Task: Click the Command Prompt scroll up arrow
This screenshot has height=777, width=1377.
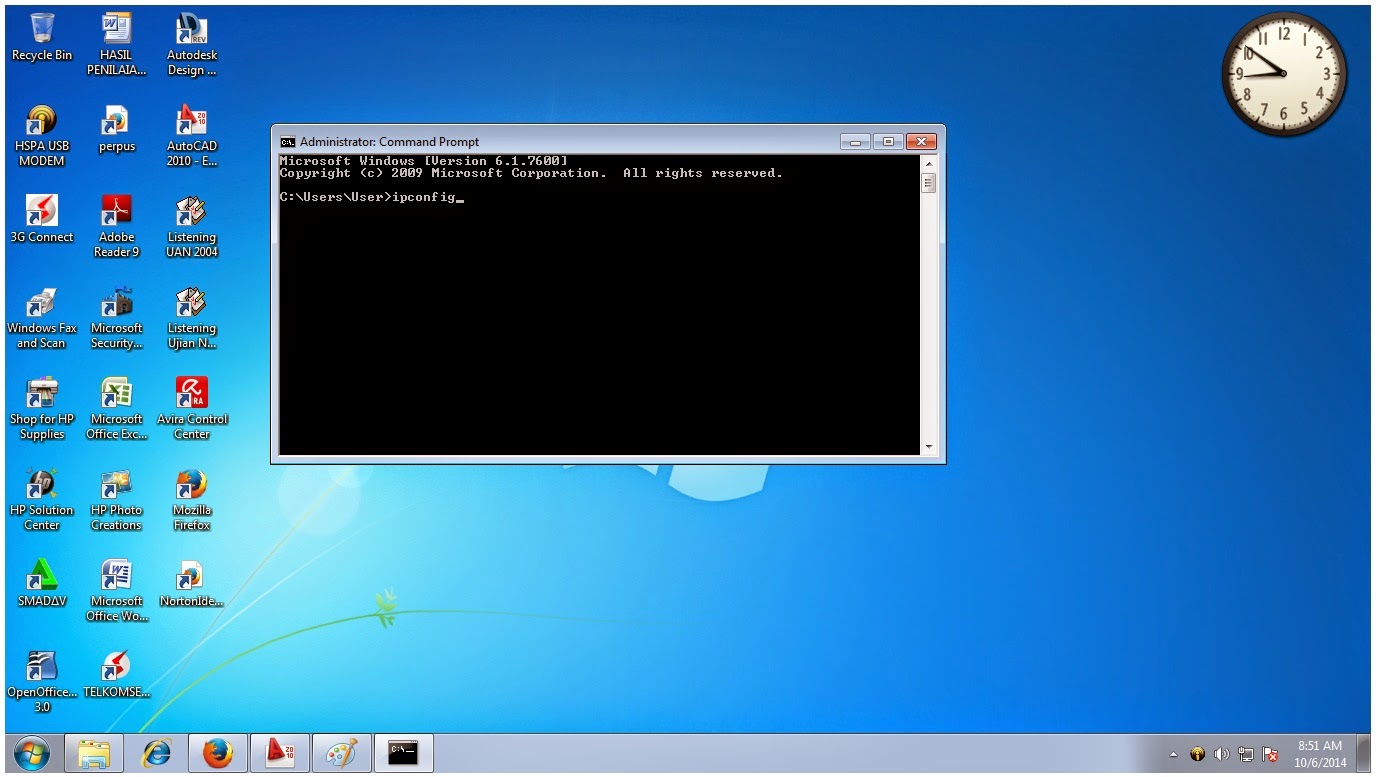Action: (928, 164)
